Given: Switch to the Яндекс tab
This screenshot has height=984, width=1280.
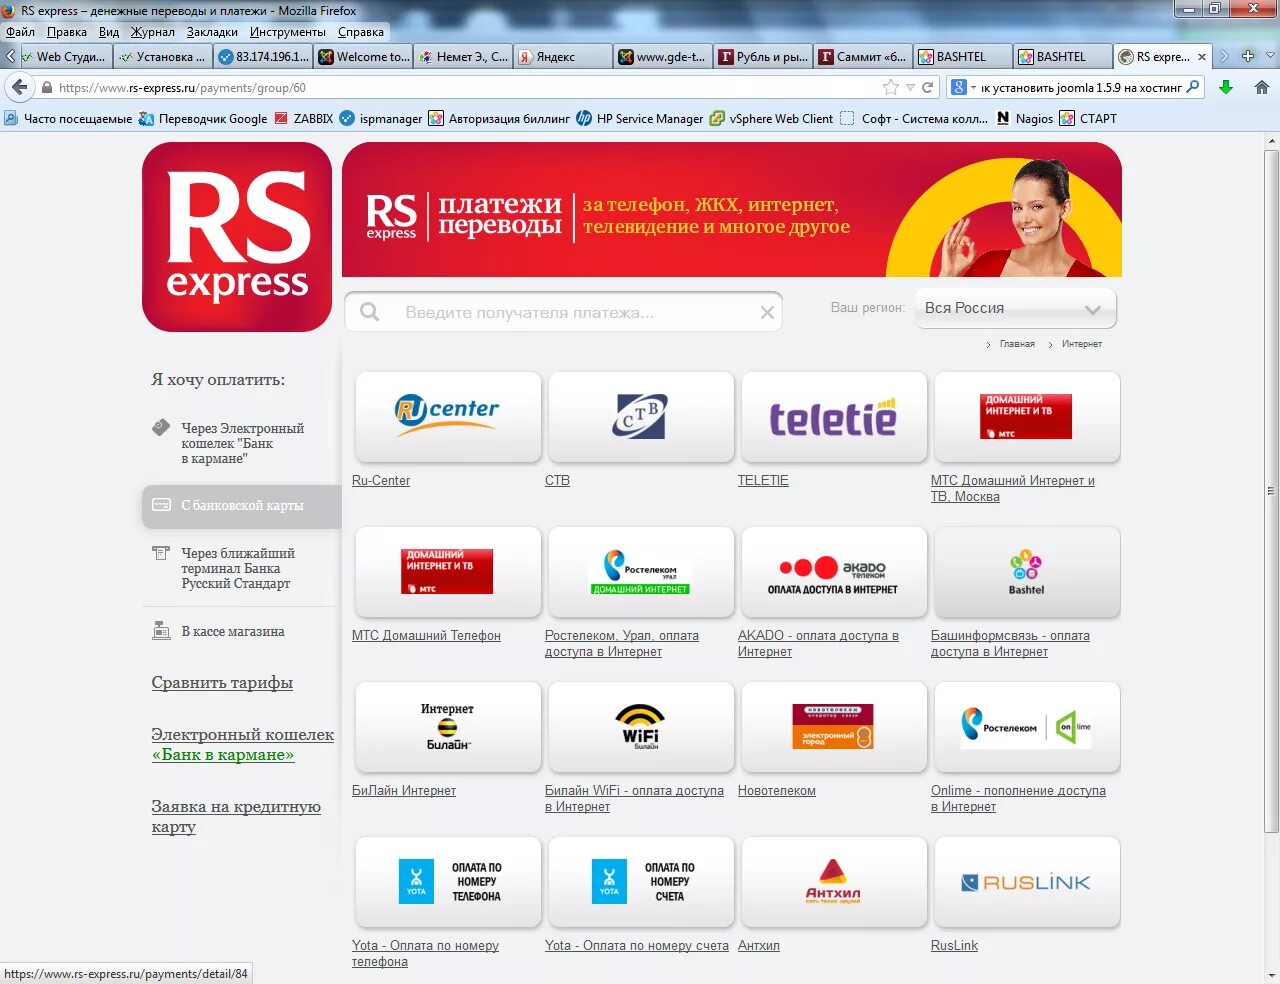Looking at the screenshot, I should (562, 57).
